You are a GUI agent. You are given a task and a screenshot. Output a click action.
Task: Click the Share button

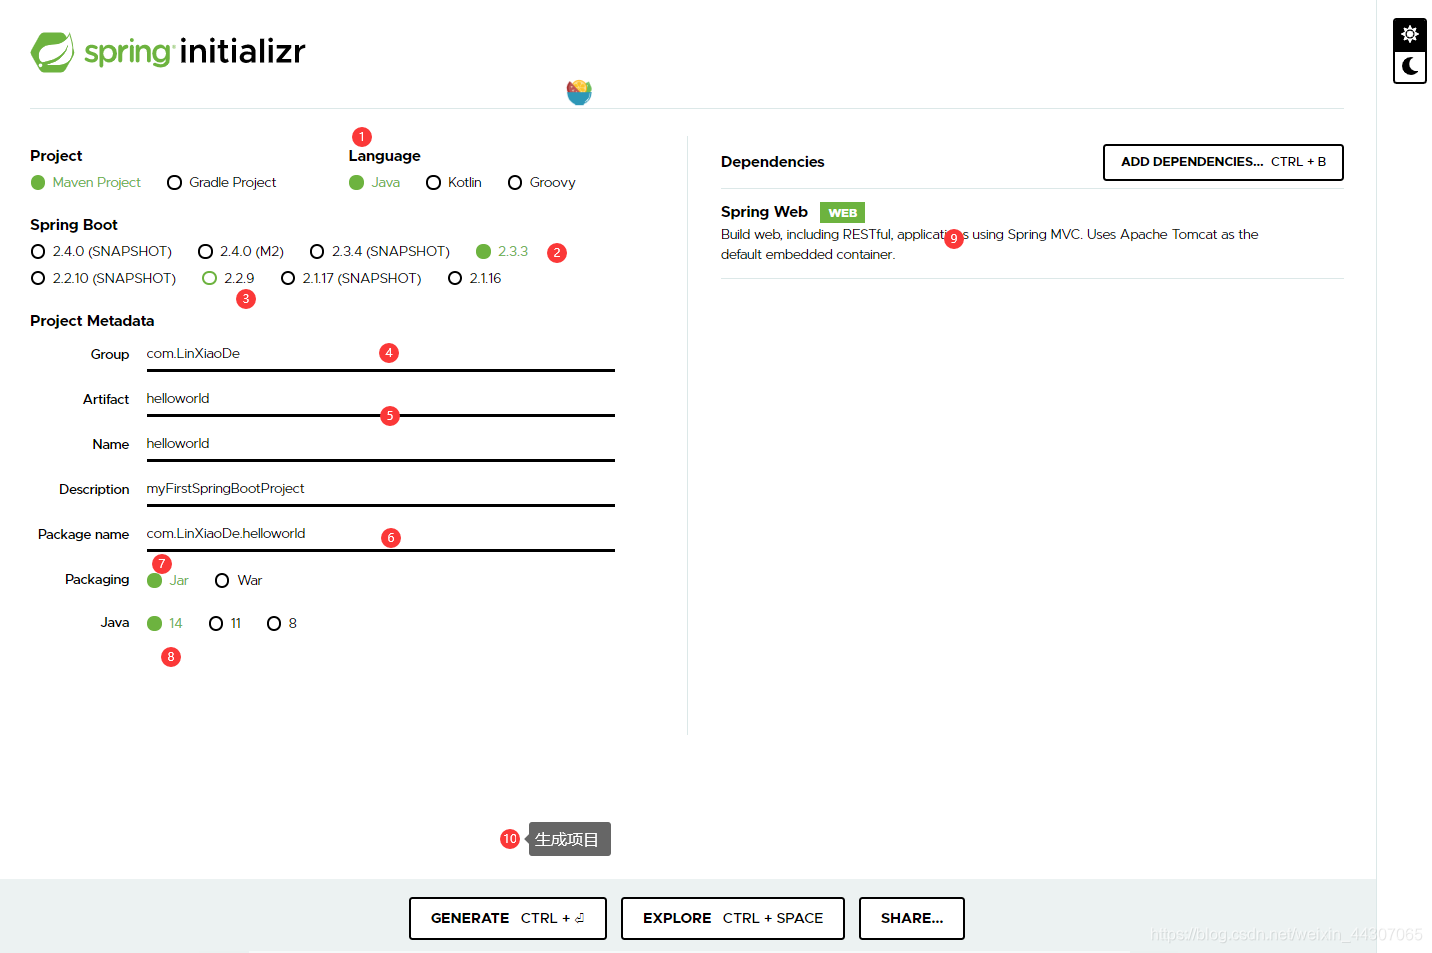(912, 918)
